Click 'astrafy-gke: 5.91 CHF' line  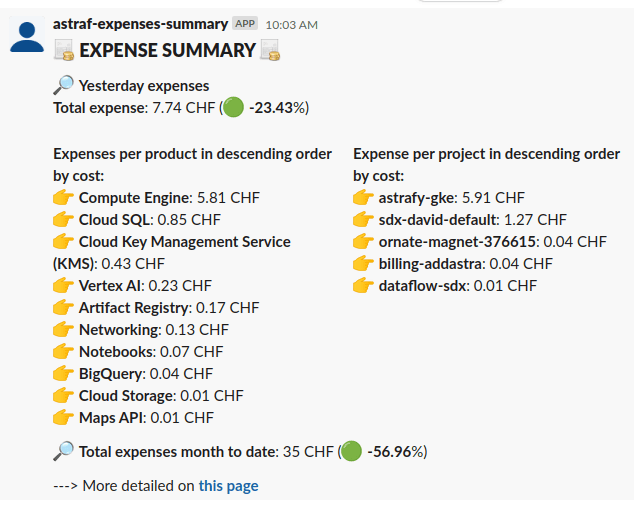coord(452,198)
